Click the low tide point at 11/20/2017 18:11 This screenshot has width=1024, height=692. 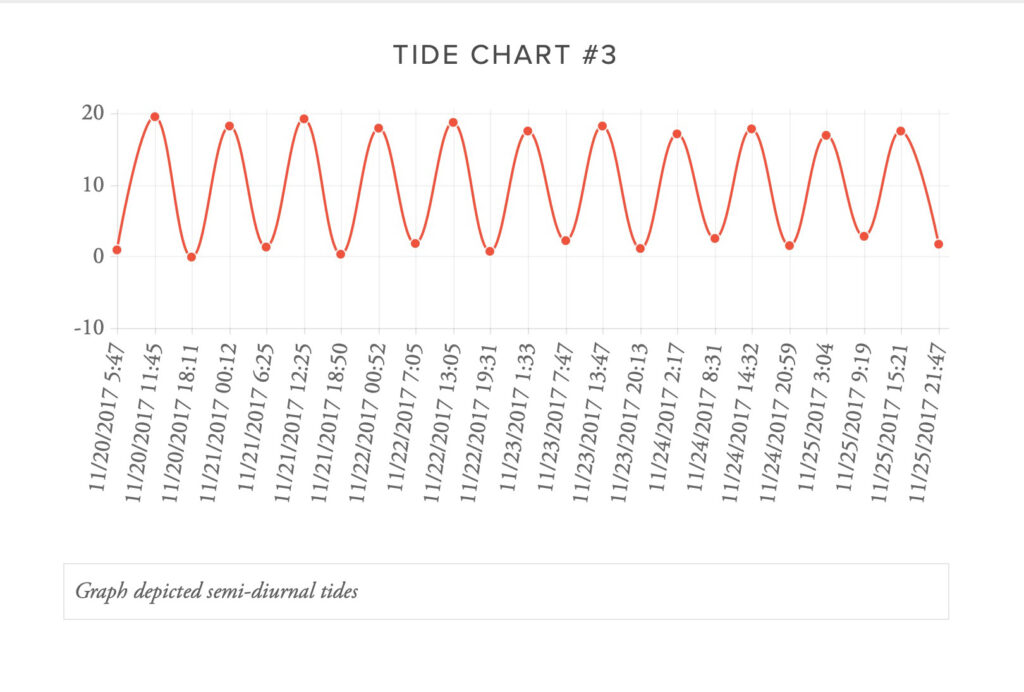pos(192,257)
